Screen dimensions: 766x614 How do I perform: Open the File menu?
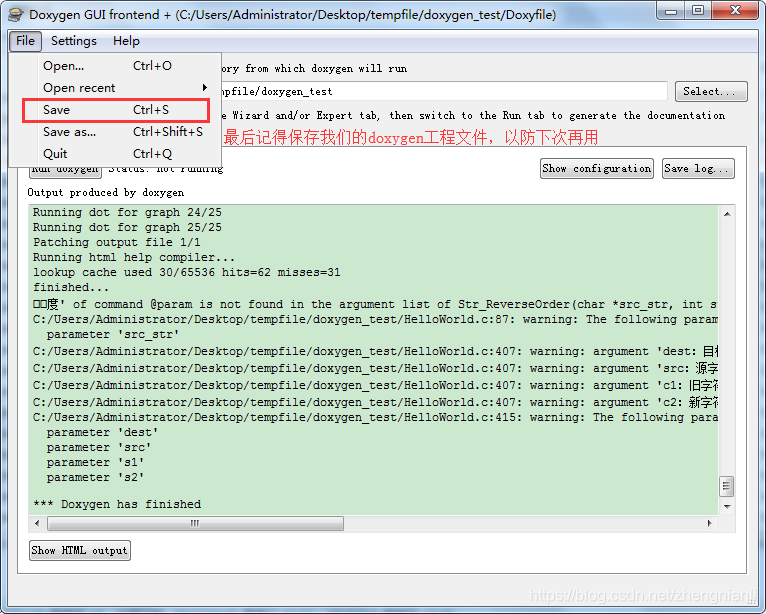pos(25,41)
